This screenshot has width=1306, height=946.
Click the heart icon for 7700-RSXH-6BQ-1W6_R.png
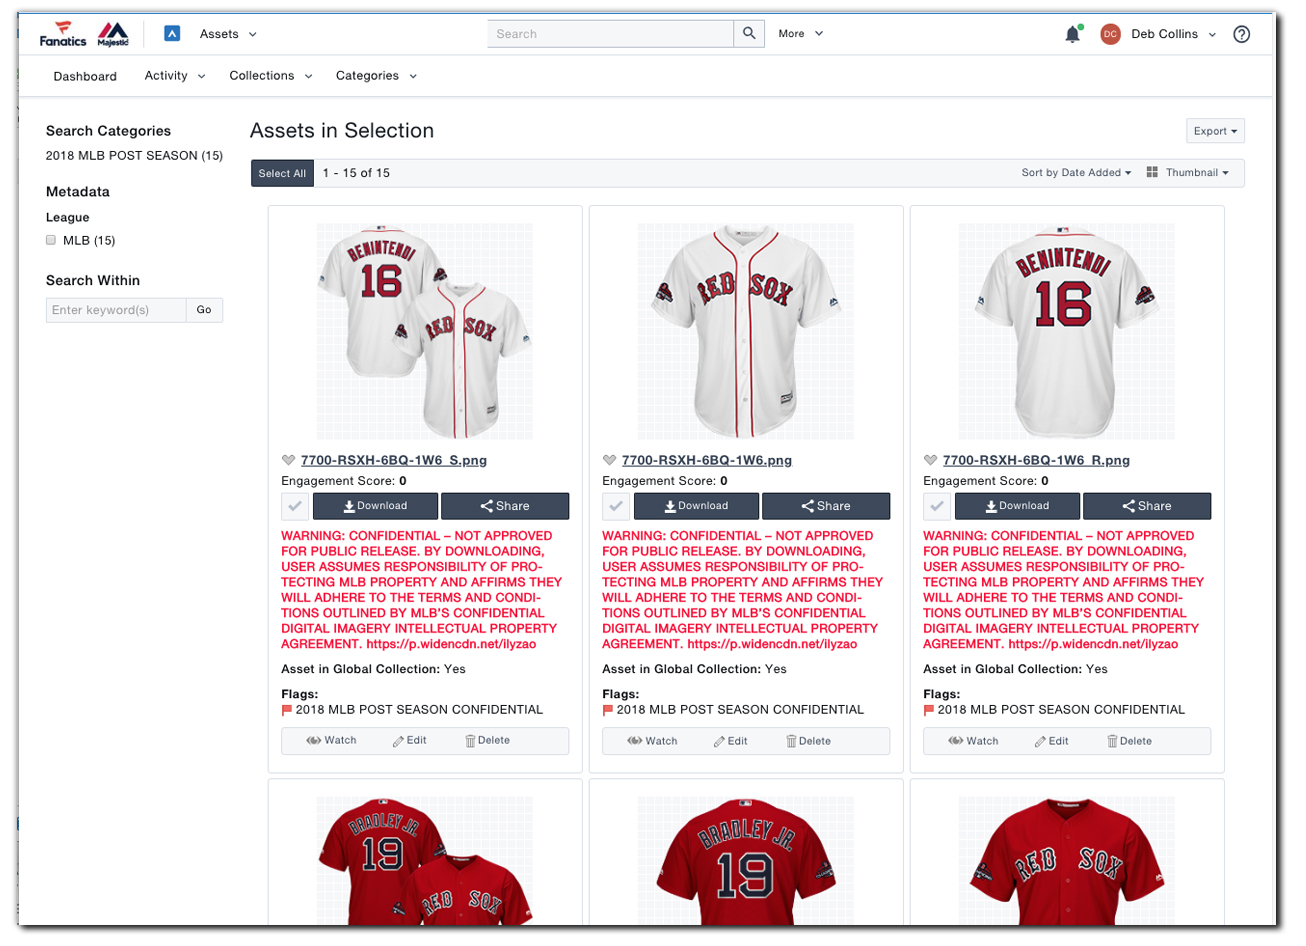[x=930, y=461]
